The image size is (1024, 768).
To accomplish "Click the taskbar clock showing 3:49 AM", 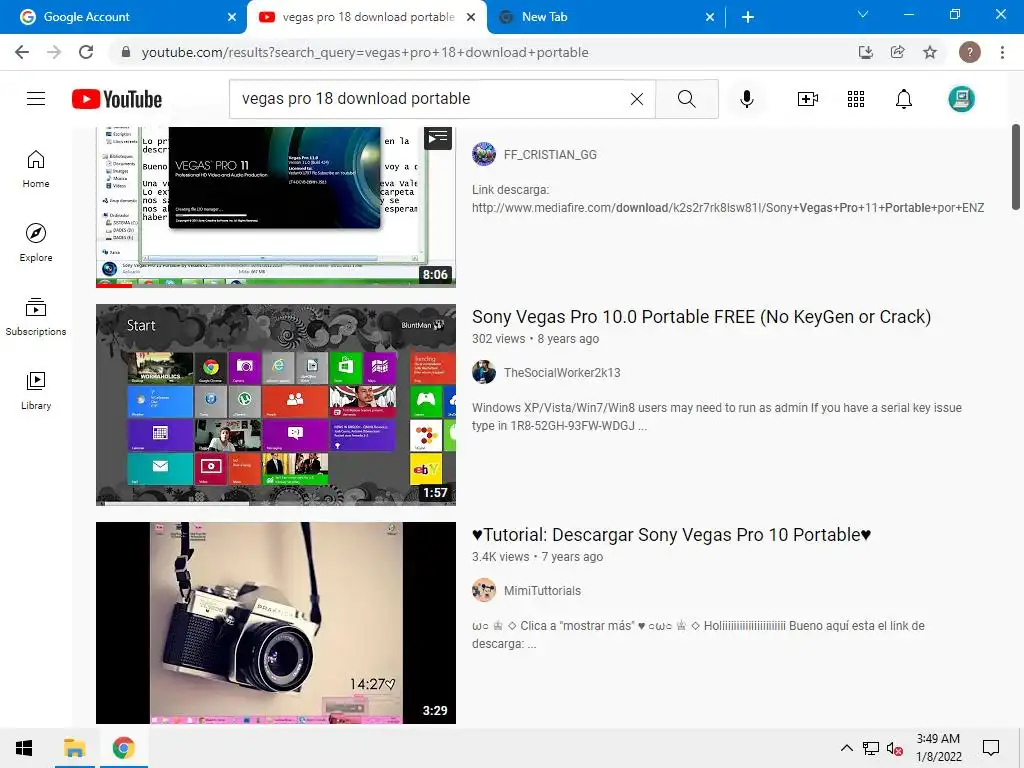I will 938,748.
